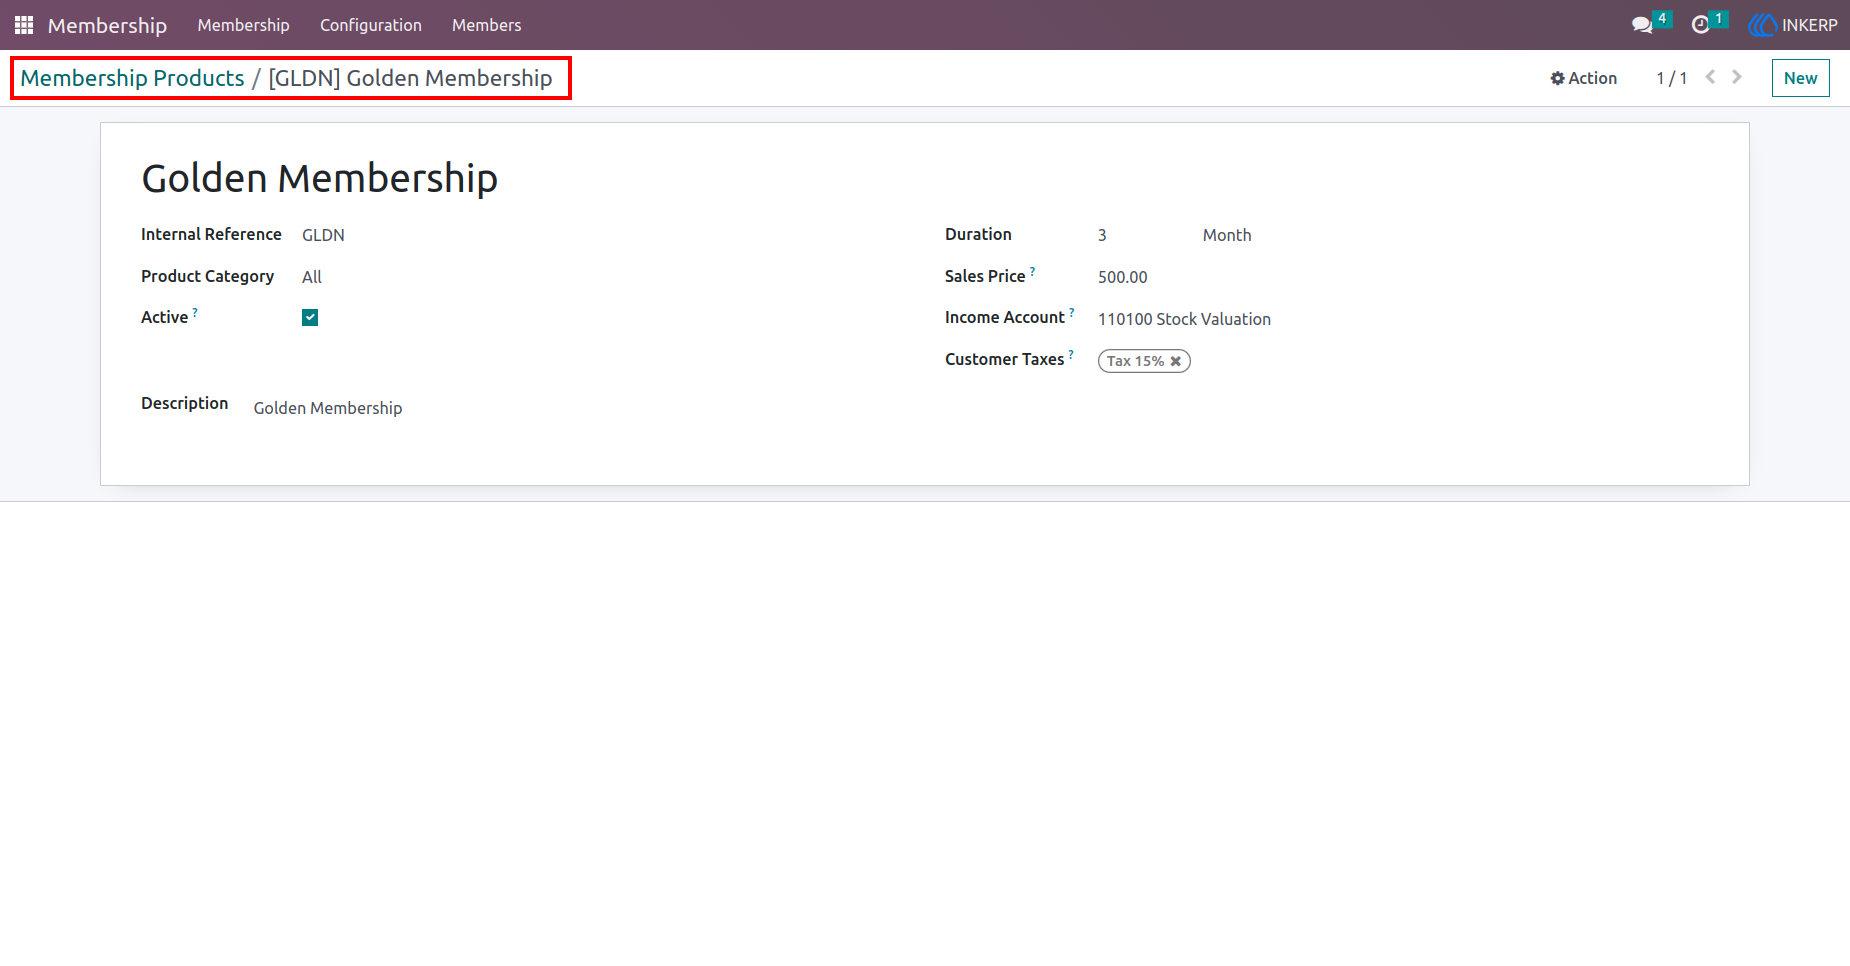Screen dimensions: 1850x966
Task: Open the Members menu
Action: 486,25
